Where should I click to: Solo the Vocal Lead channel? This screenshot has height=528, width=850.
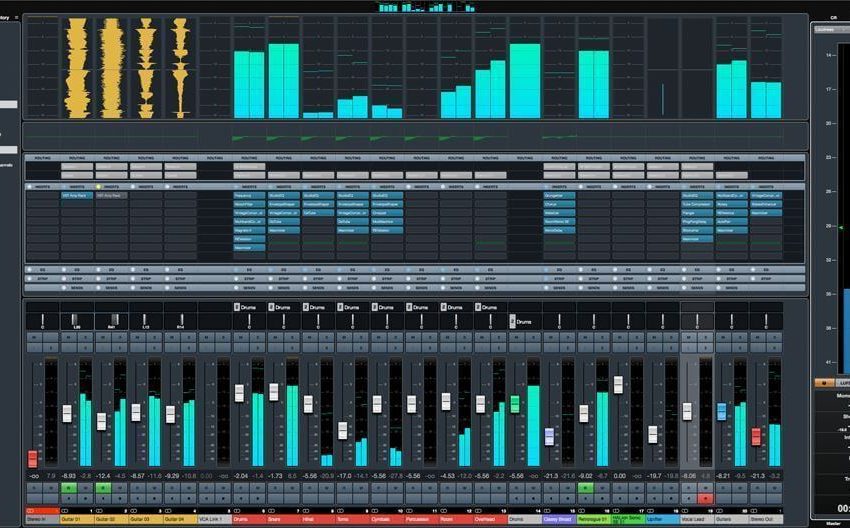click(x=705, y=337)
